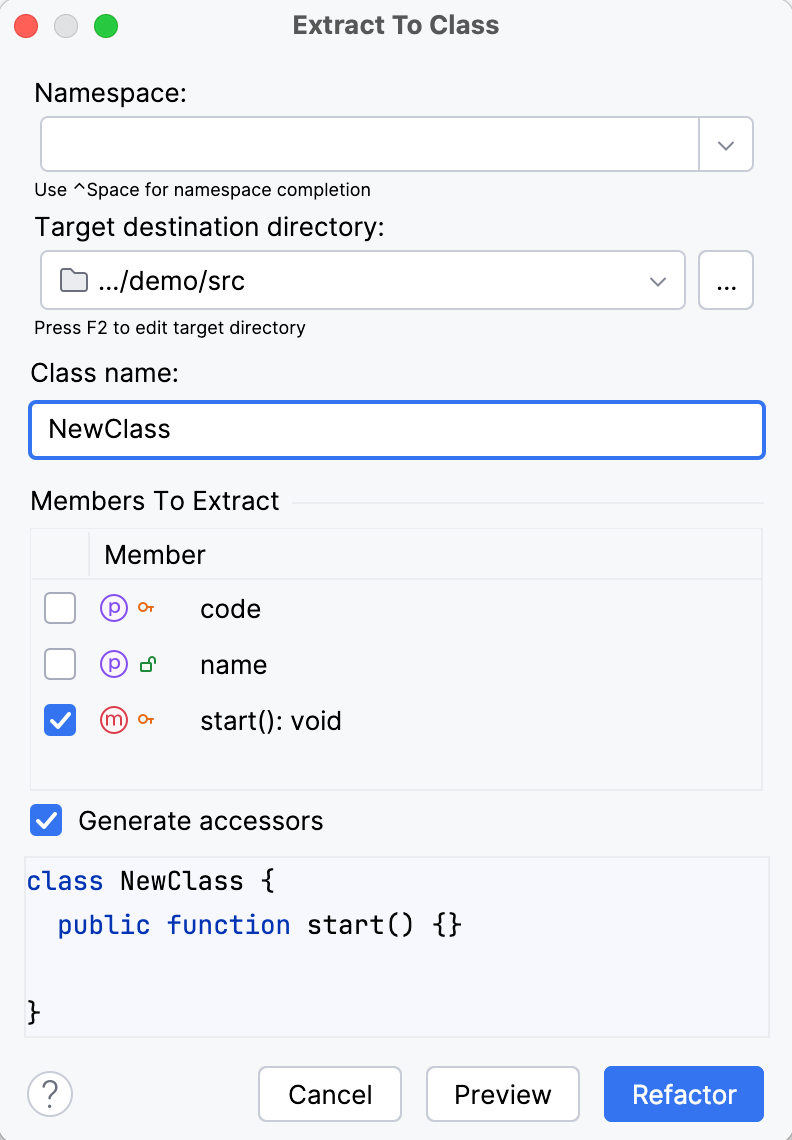Viewport: 792px width, 1140px height.
Task: Uncheck the start() method
Action: coord(59,720)
